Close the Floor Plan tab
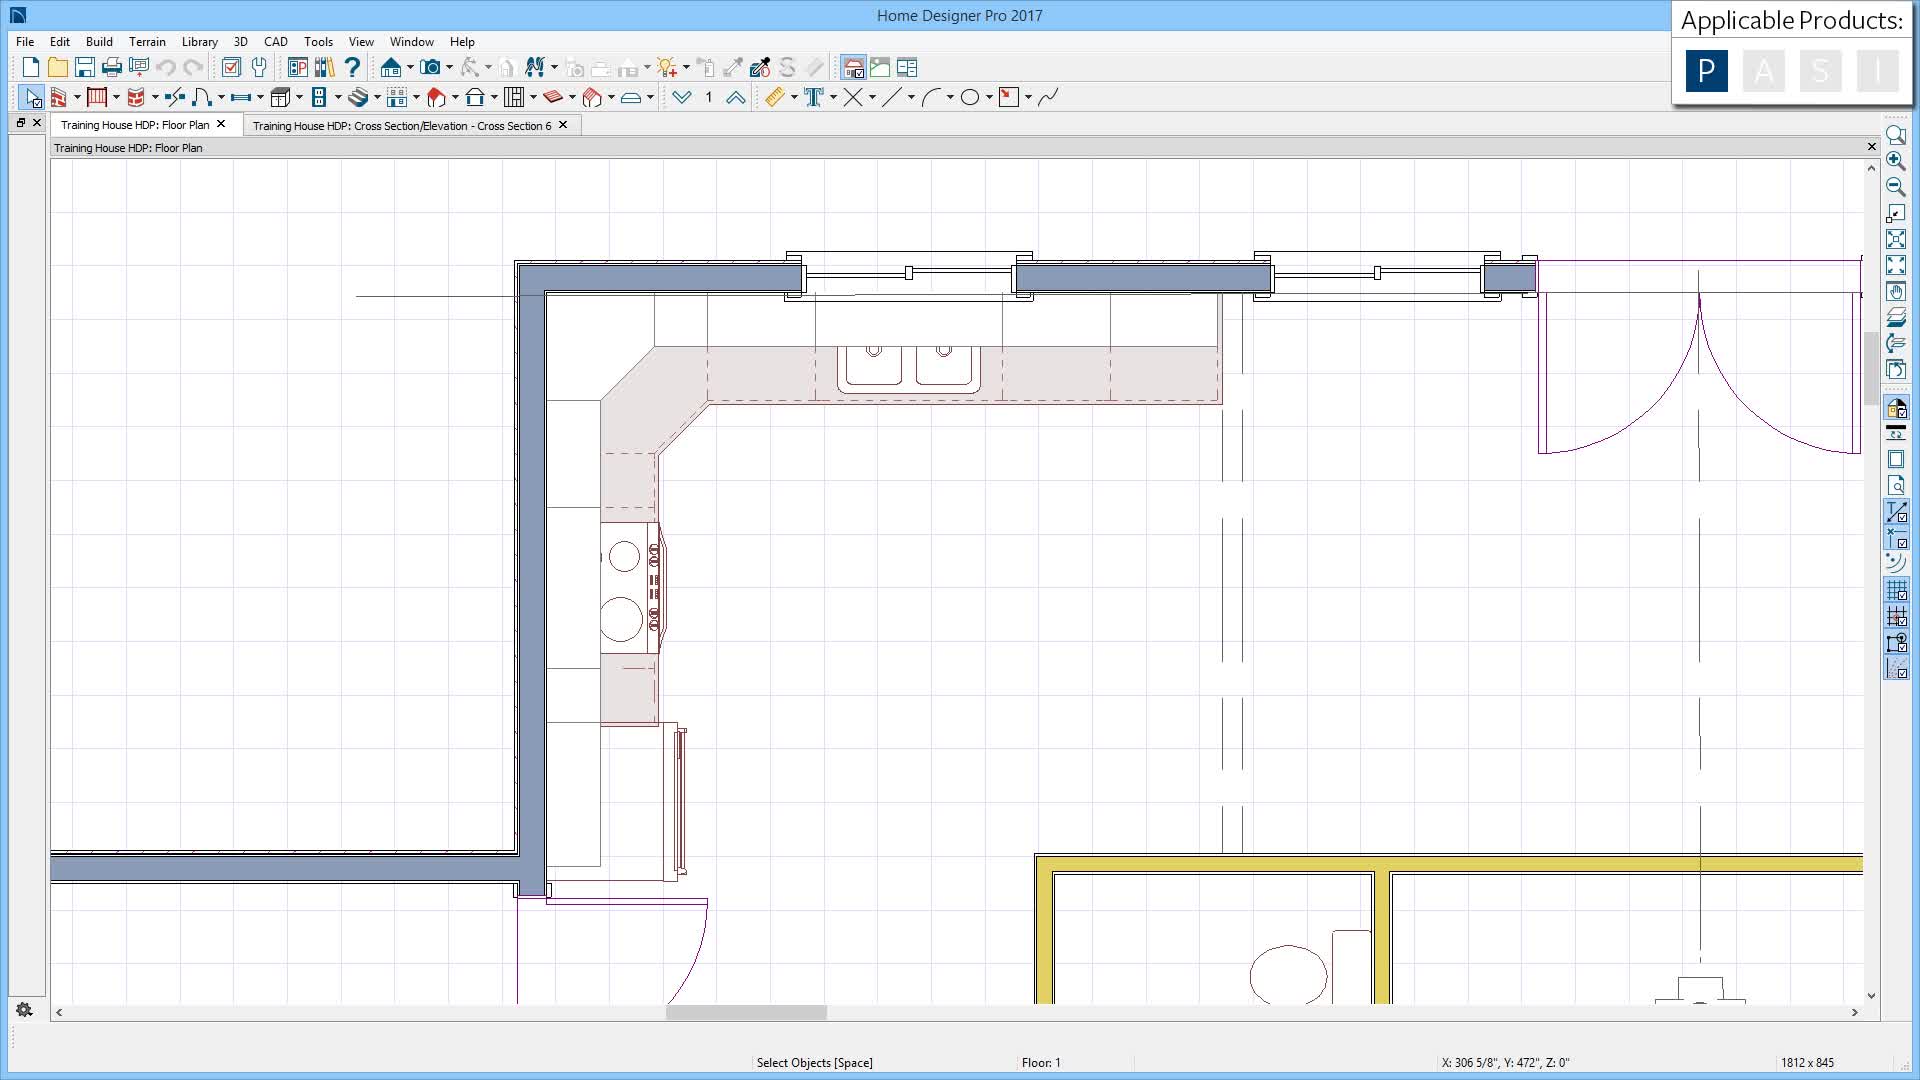Image resolution: width=1920 pixels, height=1080 pixels. point(221,124)
